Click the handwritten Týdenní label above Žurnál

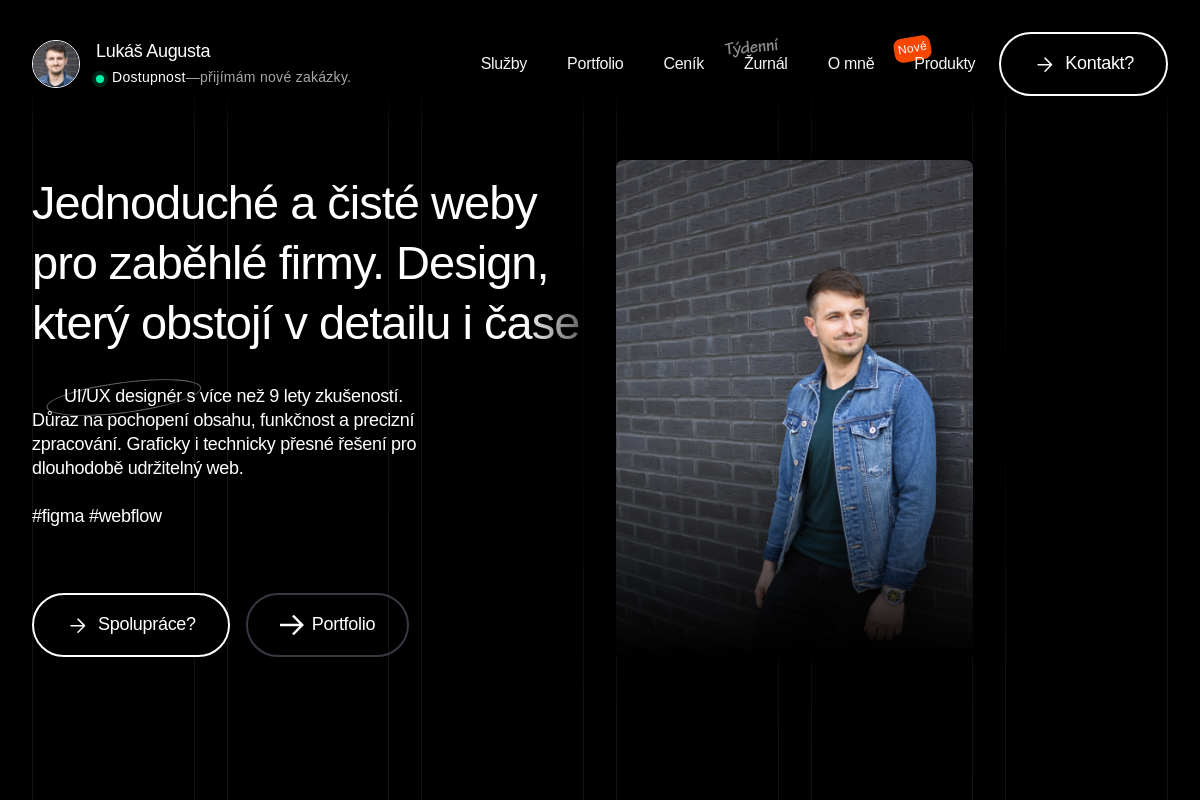click(751, 44)
